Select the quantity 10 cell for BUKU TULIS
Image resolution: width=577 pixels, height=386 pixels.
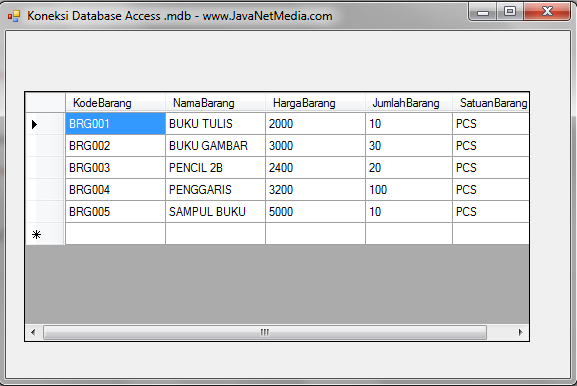pos(409,124)
